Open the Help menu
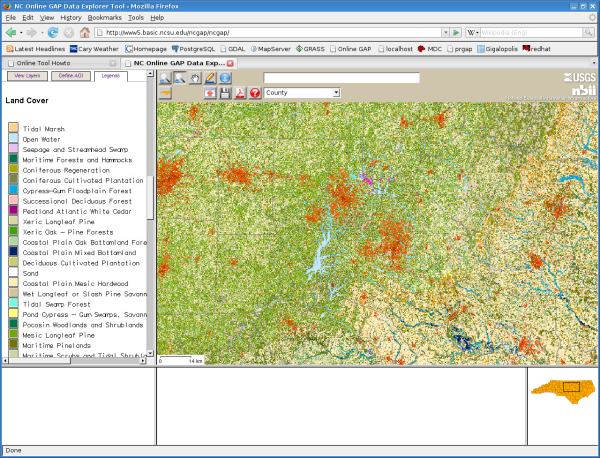The height and width of the screenshot is (458, 600). (157, 18)
